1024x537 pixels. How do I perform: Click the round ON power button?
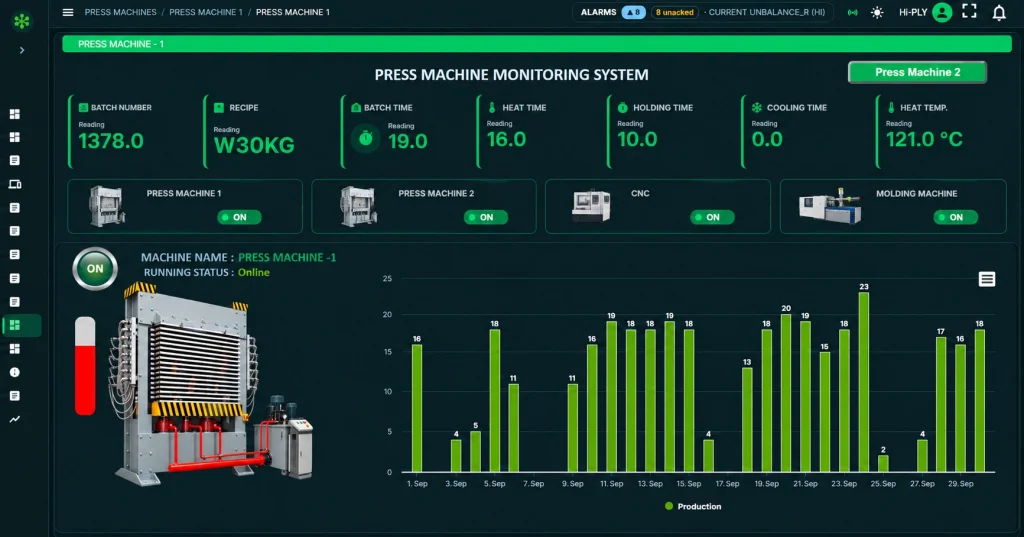pyautogui.click(x=95, y=268)
